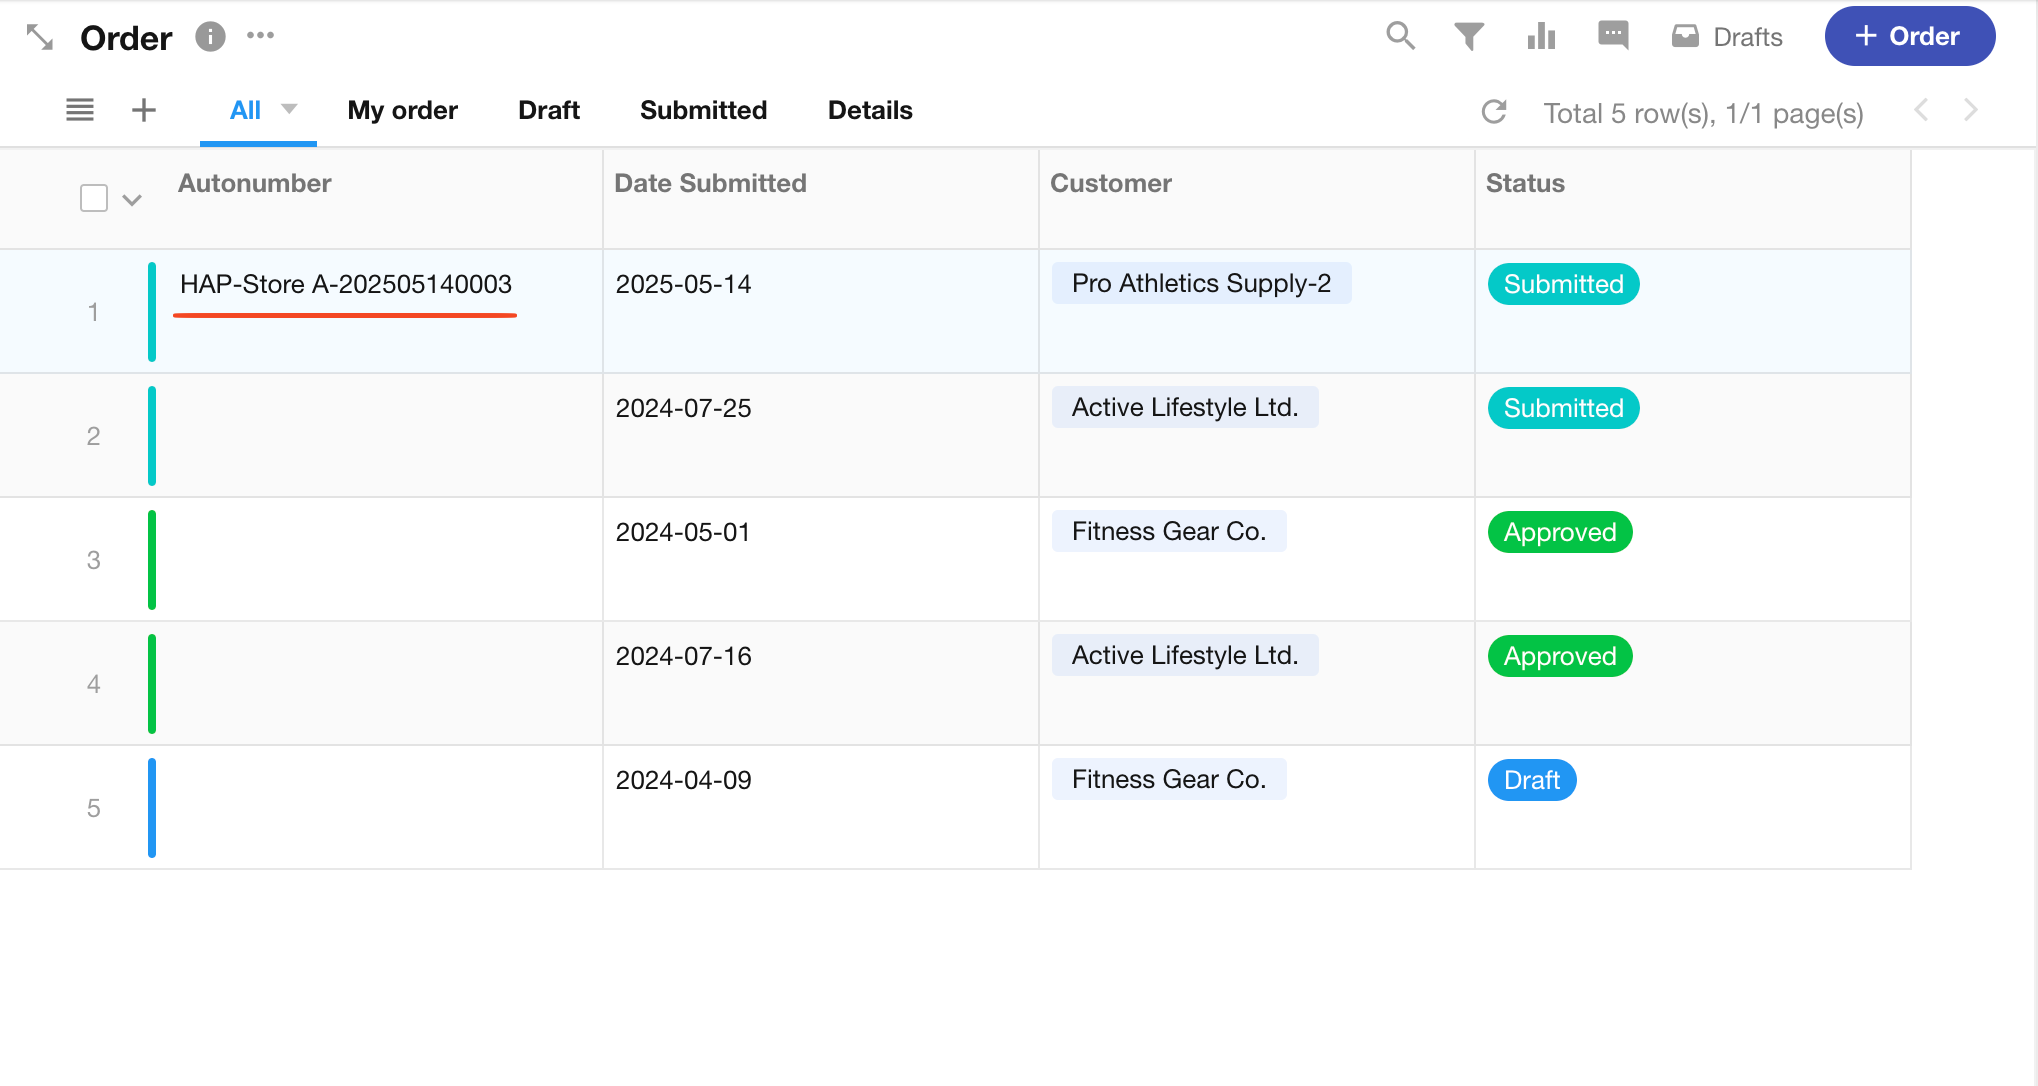Viewport: 2038px width, 1086px height.
Task: Open the discussion comments icon
Action: coord(1613,36)
